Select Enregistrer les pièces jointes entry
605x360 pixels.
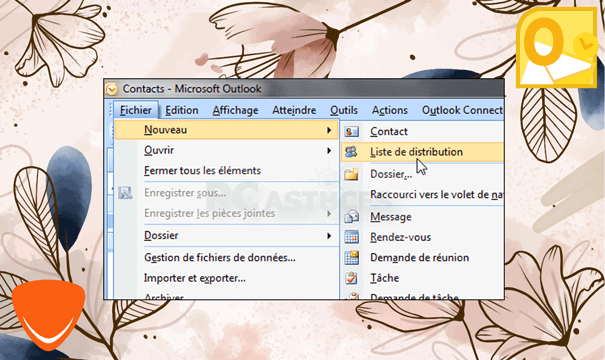[226, 213]
